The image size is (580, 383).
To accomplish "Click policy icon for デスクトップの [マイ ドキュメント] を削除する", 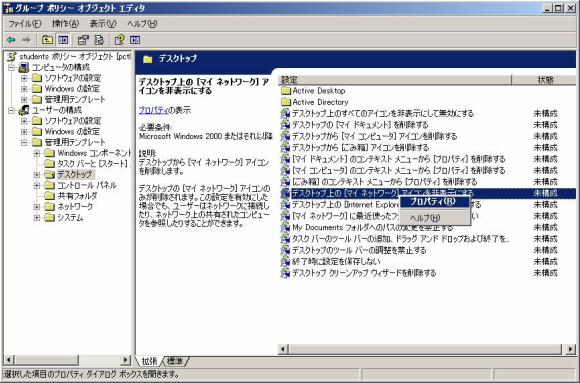I will (285, 125).
